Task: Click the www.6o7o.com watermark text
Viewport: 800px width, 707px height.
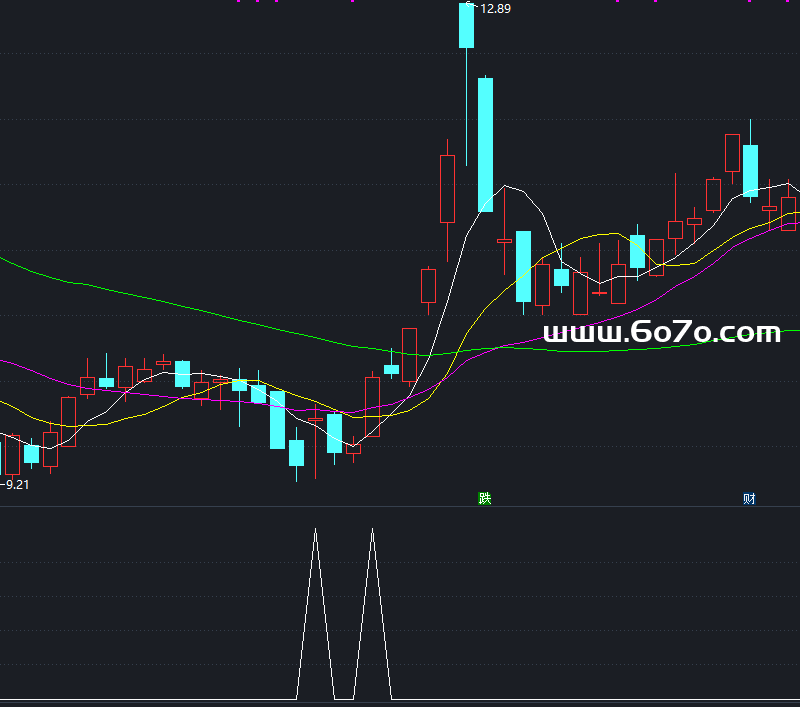Action: click(x=661, y=333)
